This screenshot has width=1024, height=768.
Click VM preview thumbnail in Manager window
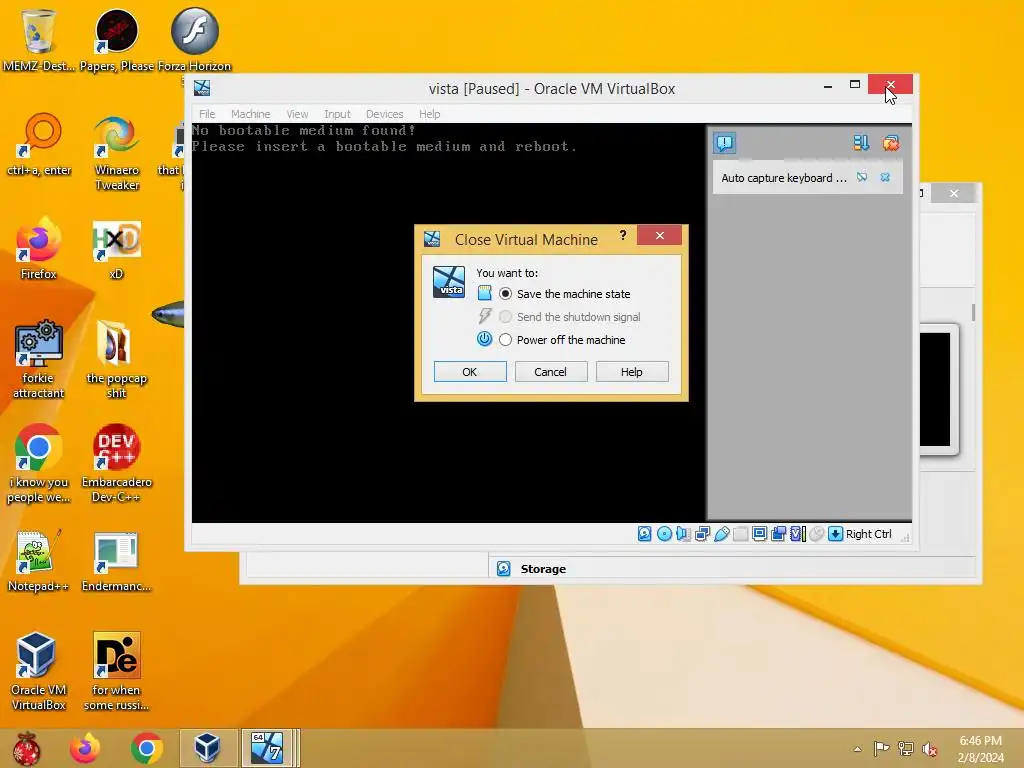point(935,389)
